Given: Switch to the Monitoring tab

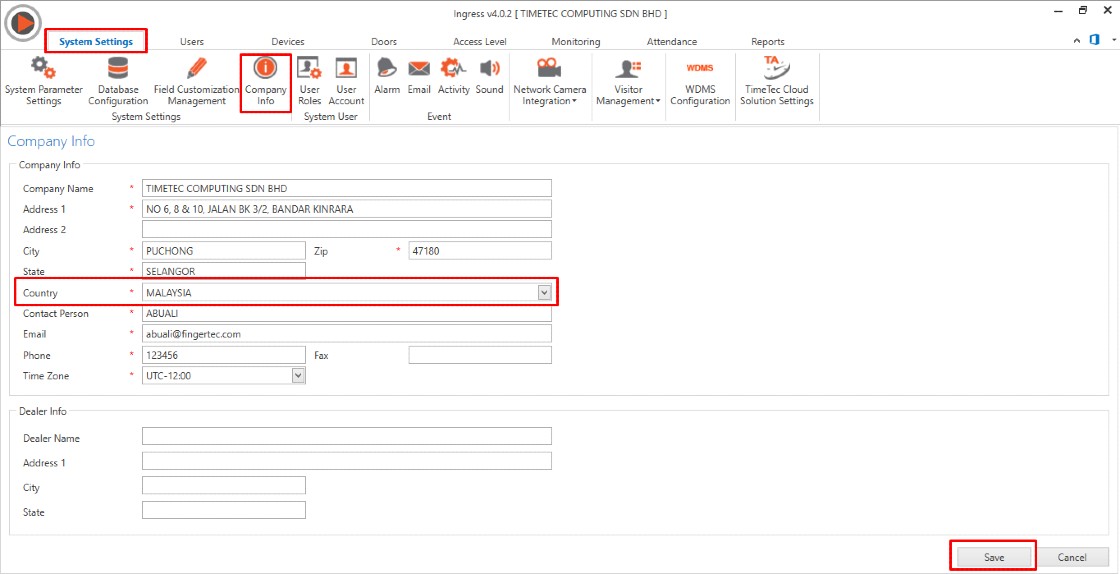Looking at the screenshot, I should pos(576,41).
